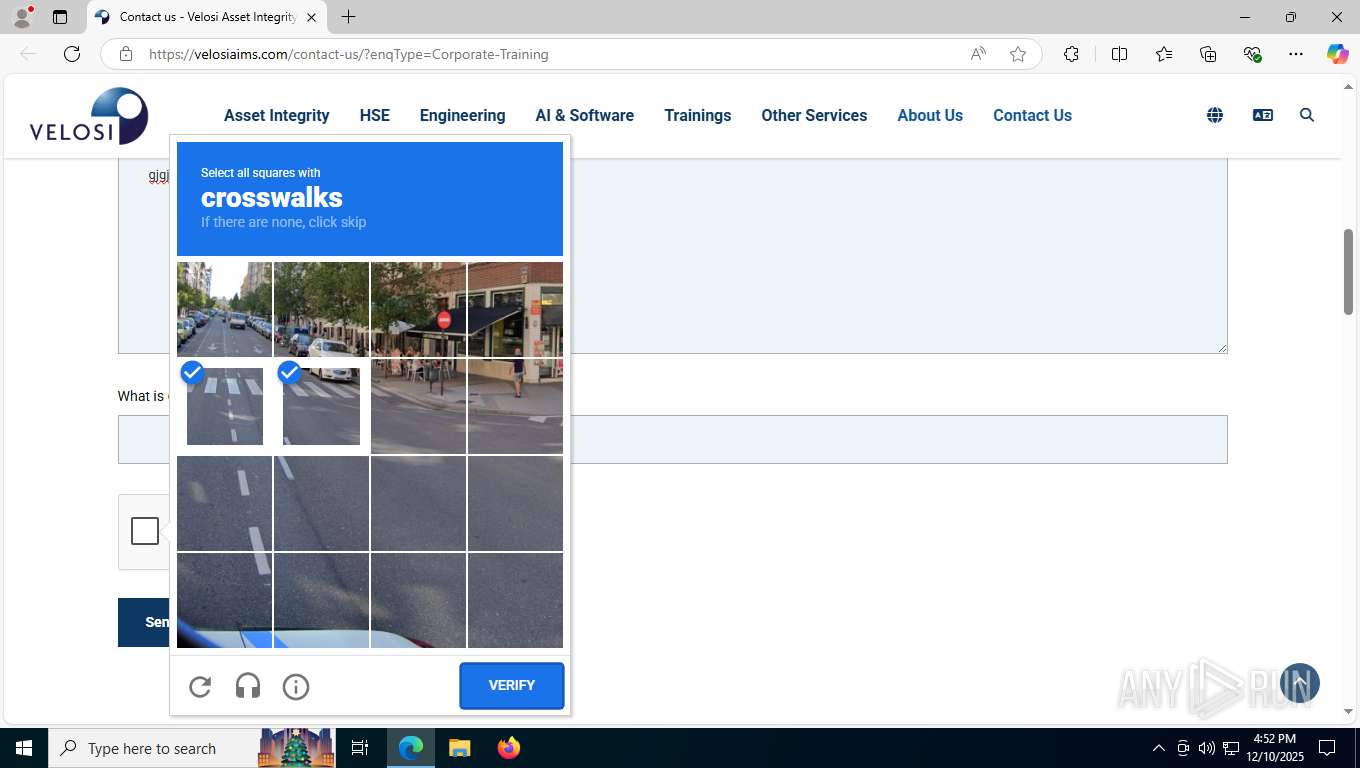Image resolution: width=1360 pixels, height=768 pixels.
Task: Open the Trainings menu
Action: point(698,115)
